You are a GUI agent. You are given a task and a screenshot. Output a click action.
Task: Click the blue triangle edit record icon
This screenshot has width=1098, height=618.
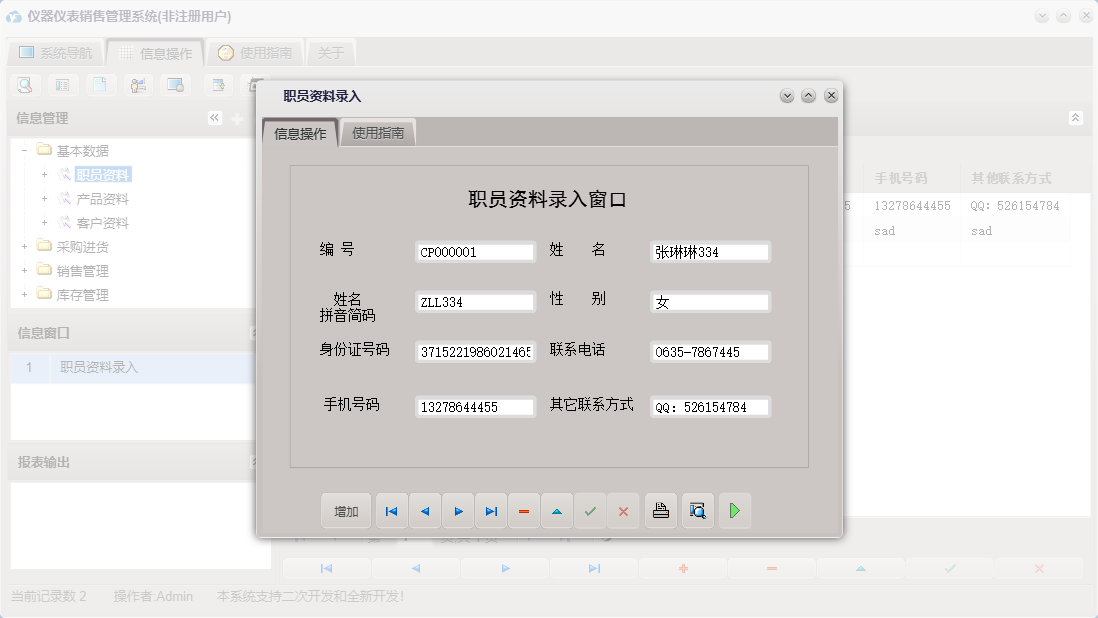point(557,510)
